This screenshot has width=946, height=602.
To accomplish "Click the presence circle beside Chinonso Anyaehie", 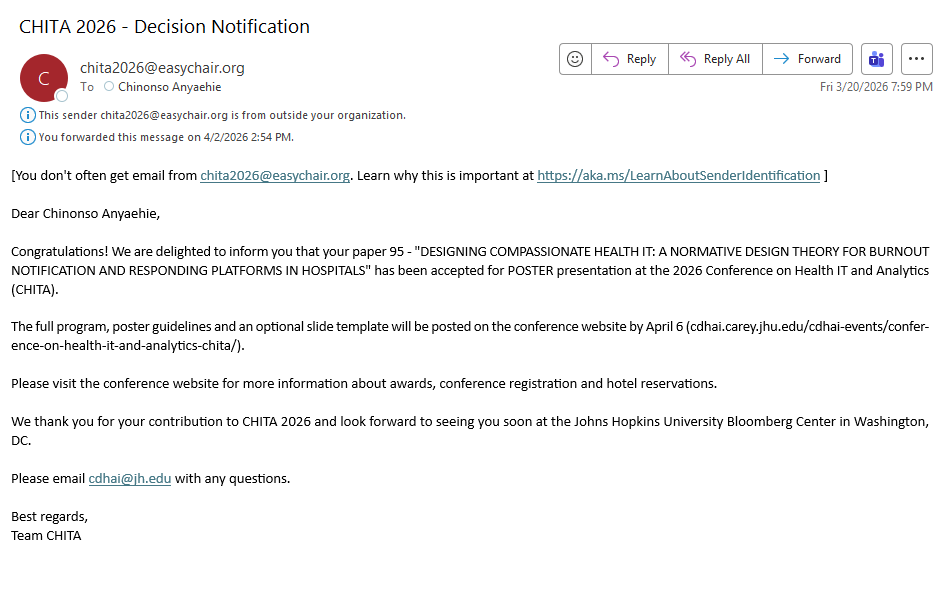I will pos(109,87).
